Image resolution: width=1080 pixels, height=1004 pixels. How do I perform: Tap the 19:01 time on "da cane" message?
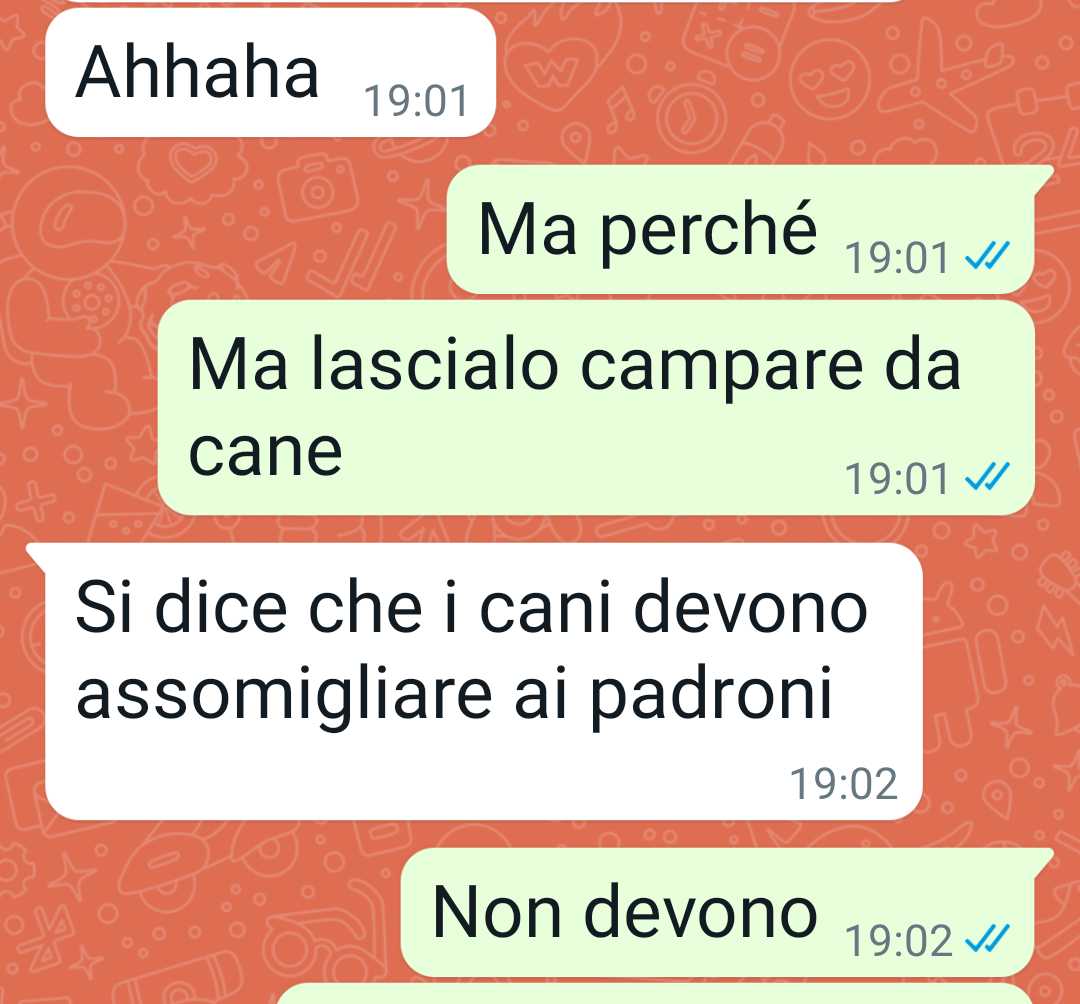pos(896,479)
